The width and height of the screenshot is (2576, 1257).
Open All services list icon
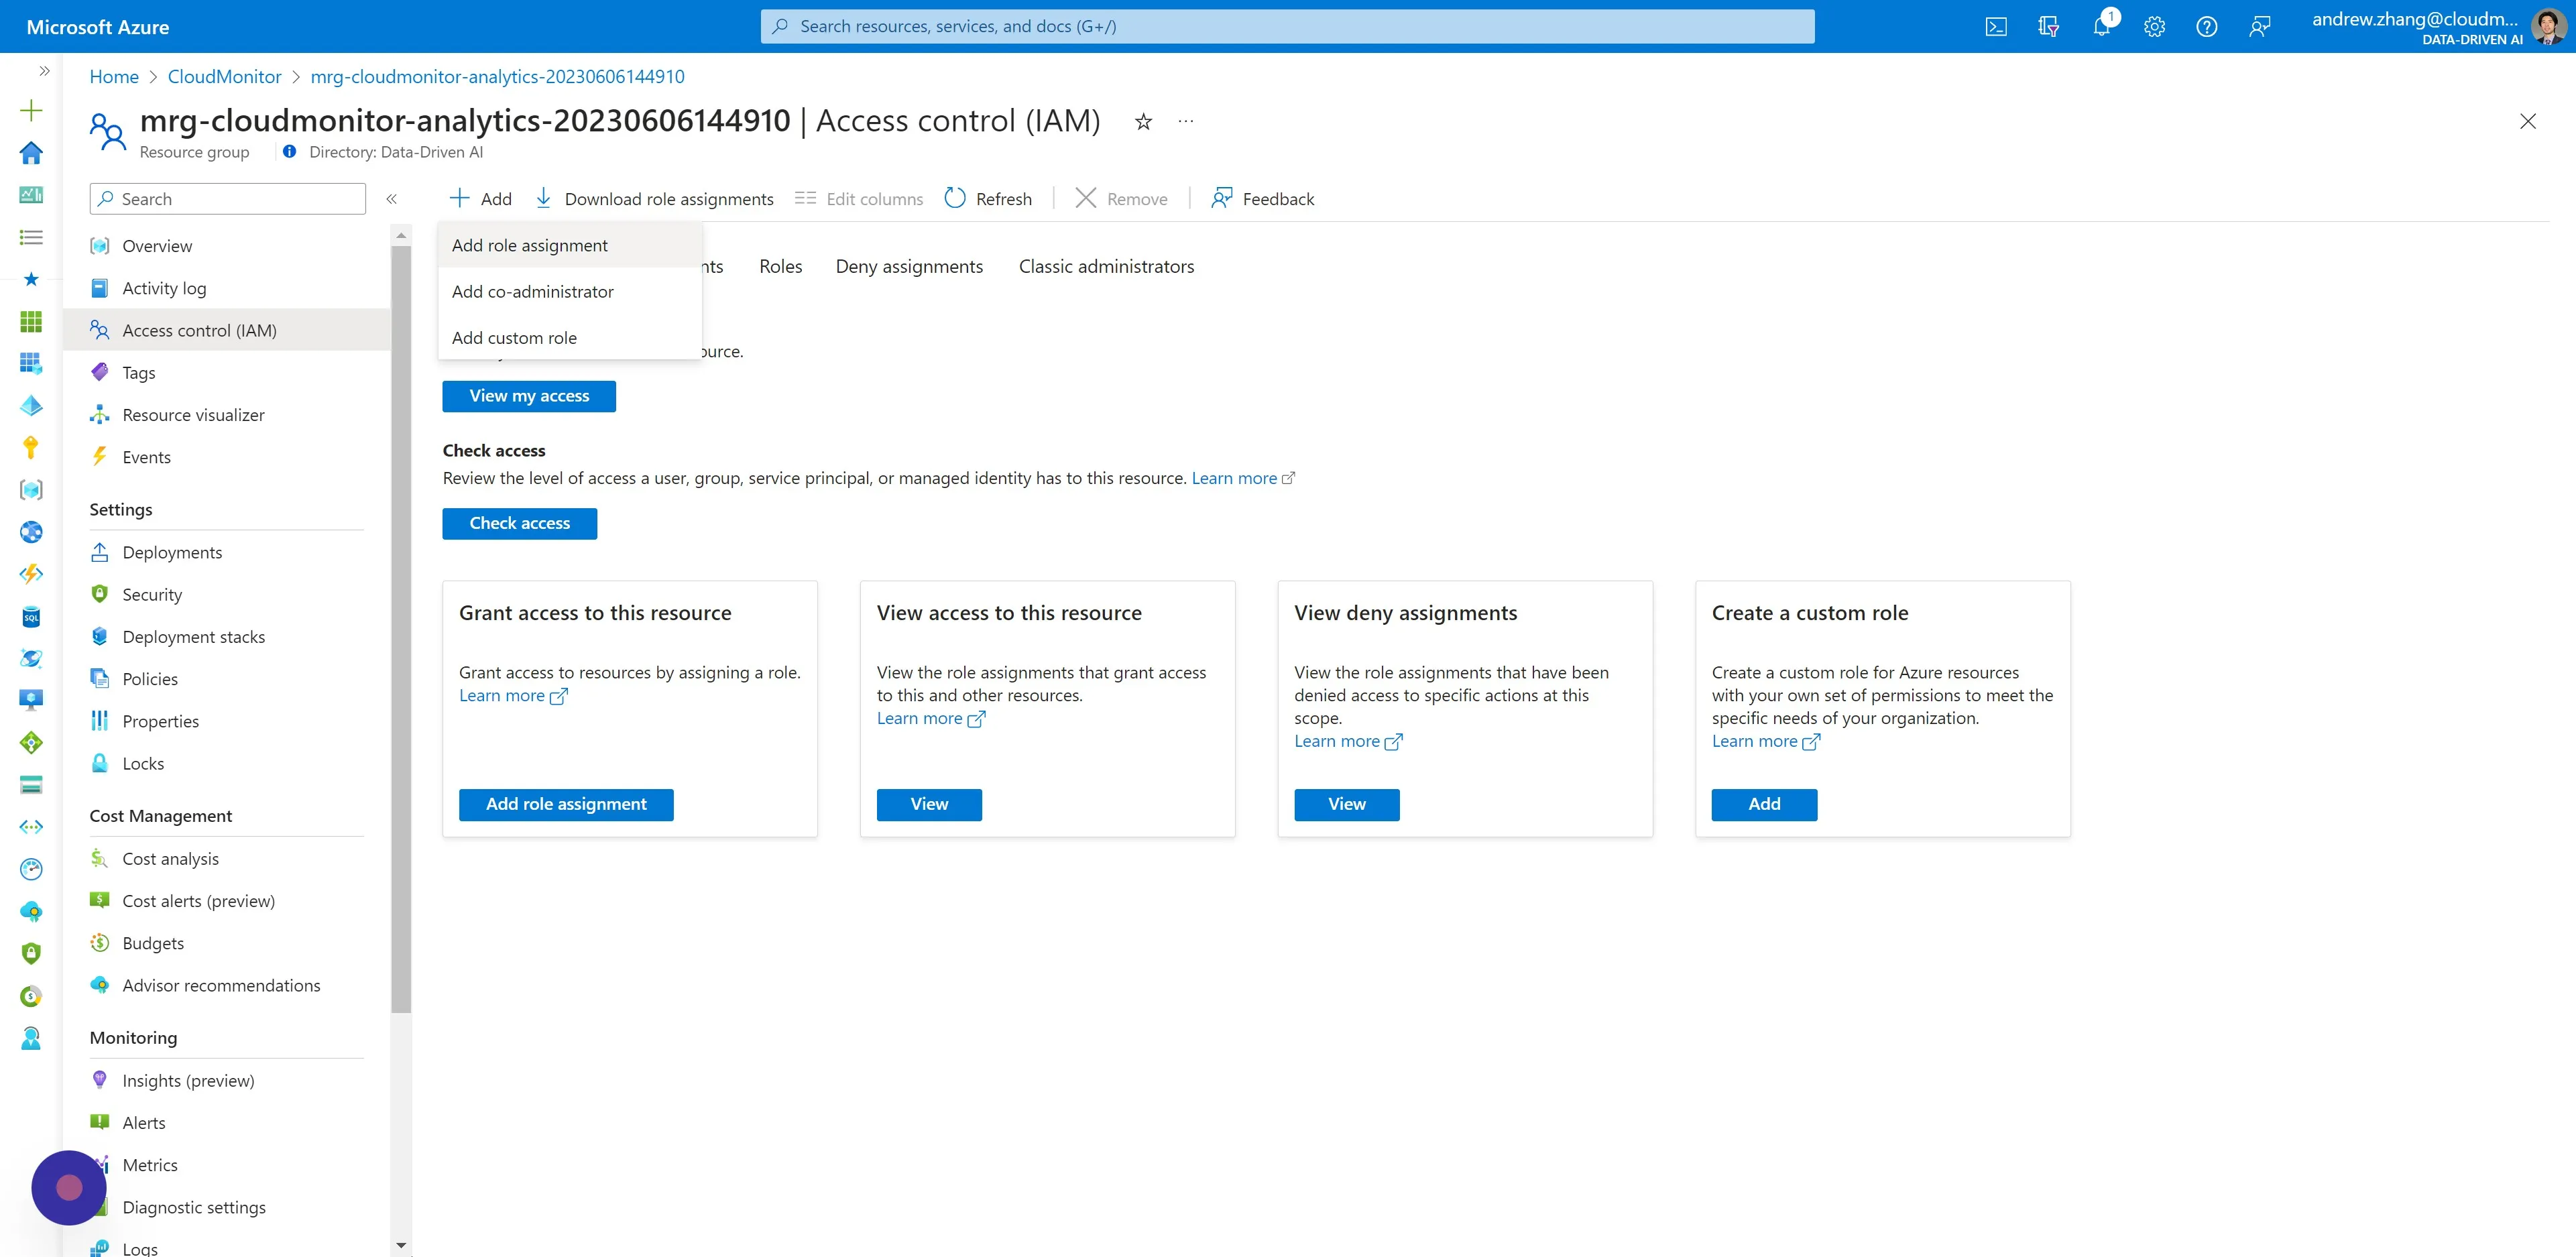tap(31, 237)
